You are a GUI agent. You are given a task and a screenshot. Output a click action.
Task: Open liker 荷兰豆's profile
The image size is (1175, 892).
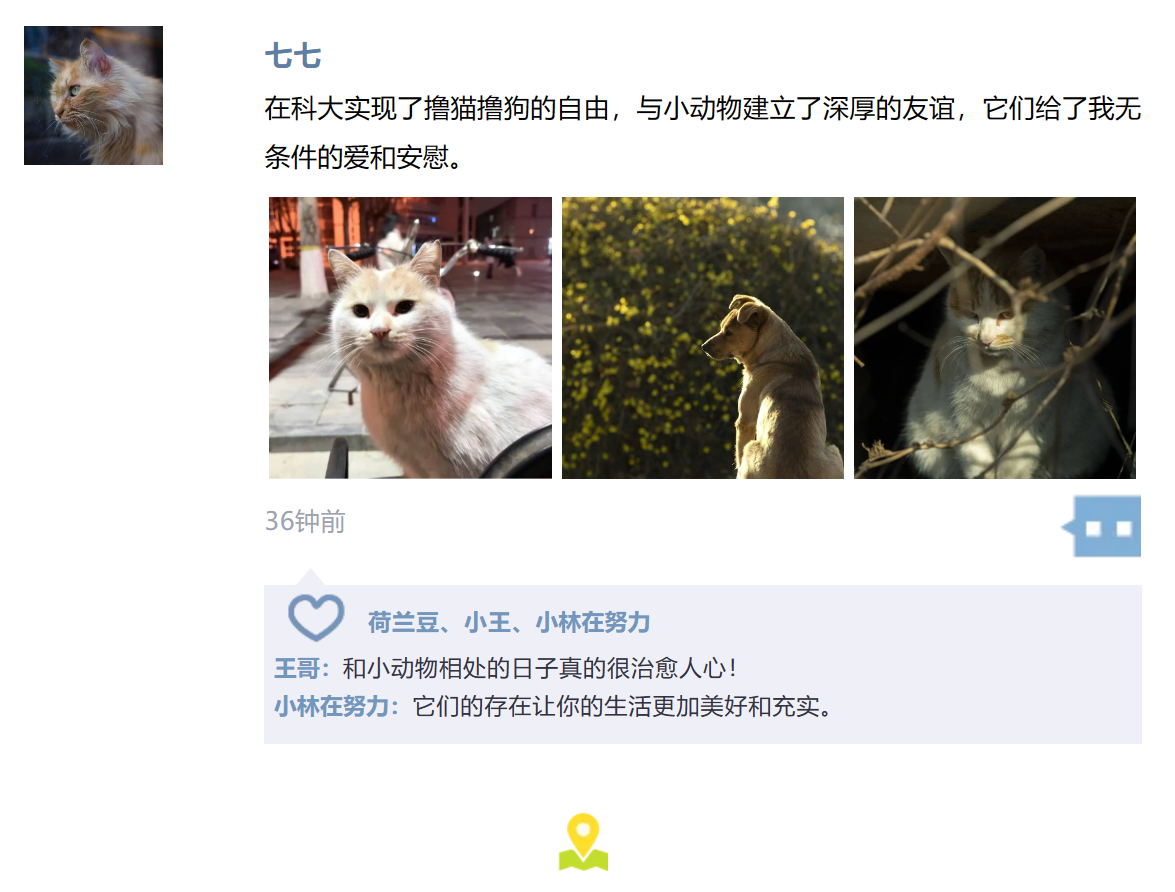(x=403, y=622)
